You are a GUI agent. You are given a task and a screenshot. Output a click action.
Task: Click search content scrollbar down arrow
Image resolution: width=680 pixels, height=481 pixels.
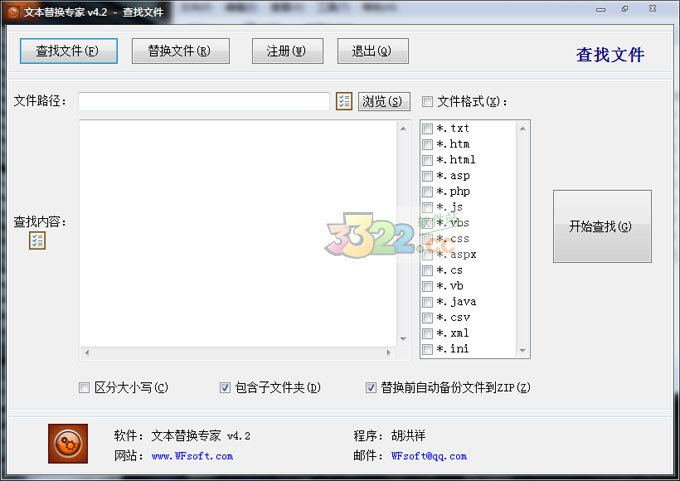click(x=403, y=339)
